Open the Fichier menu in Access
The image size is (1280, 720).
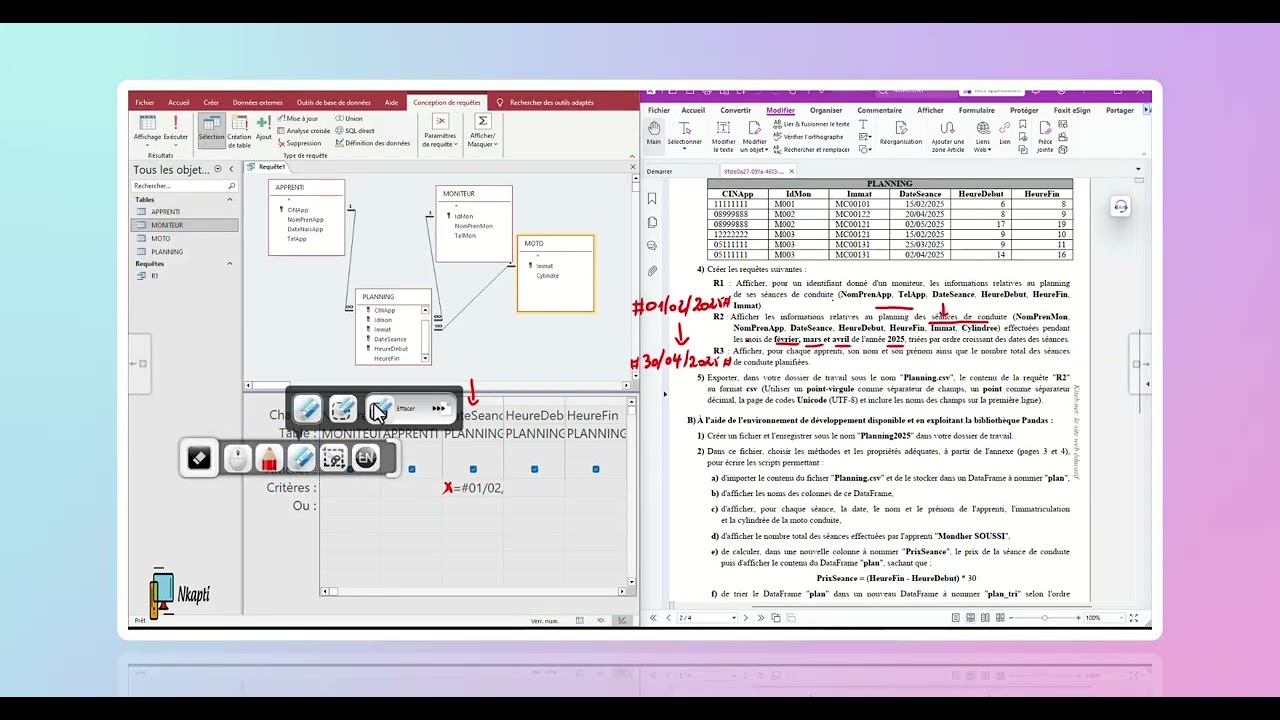coord(145,102)
